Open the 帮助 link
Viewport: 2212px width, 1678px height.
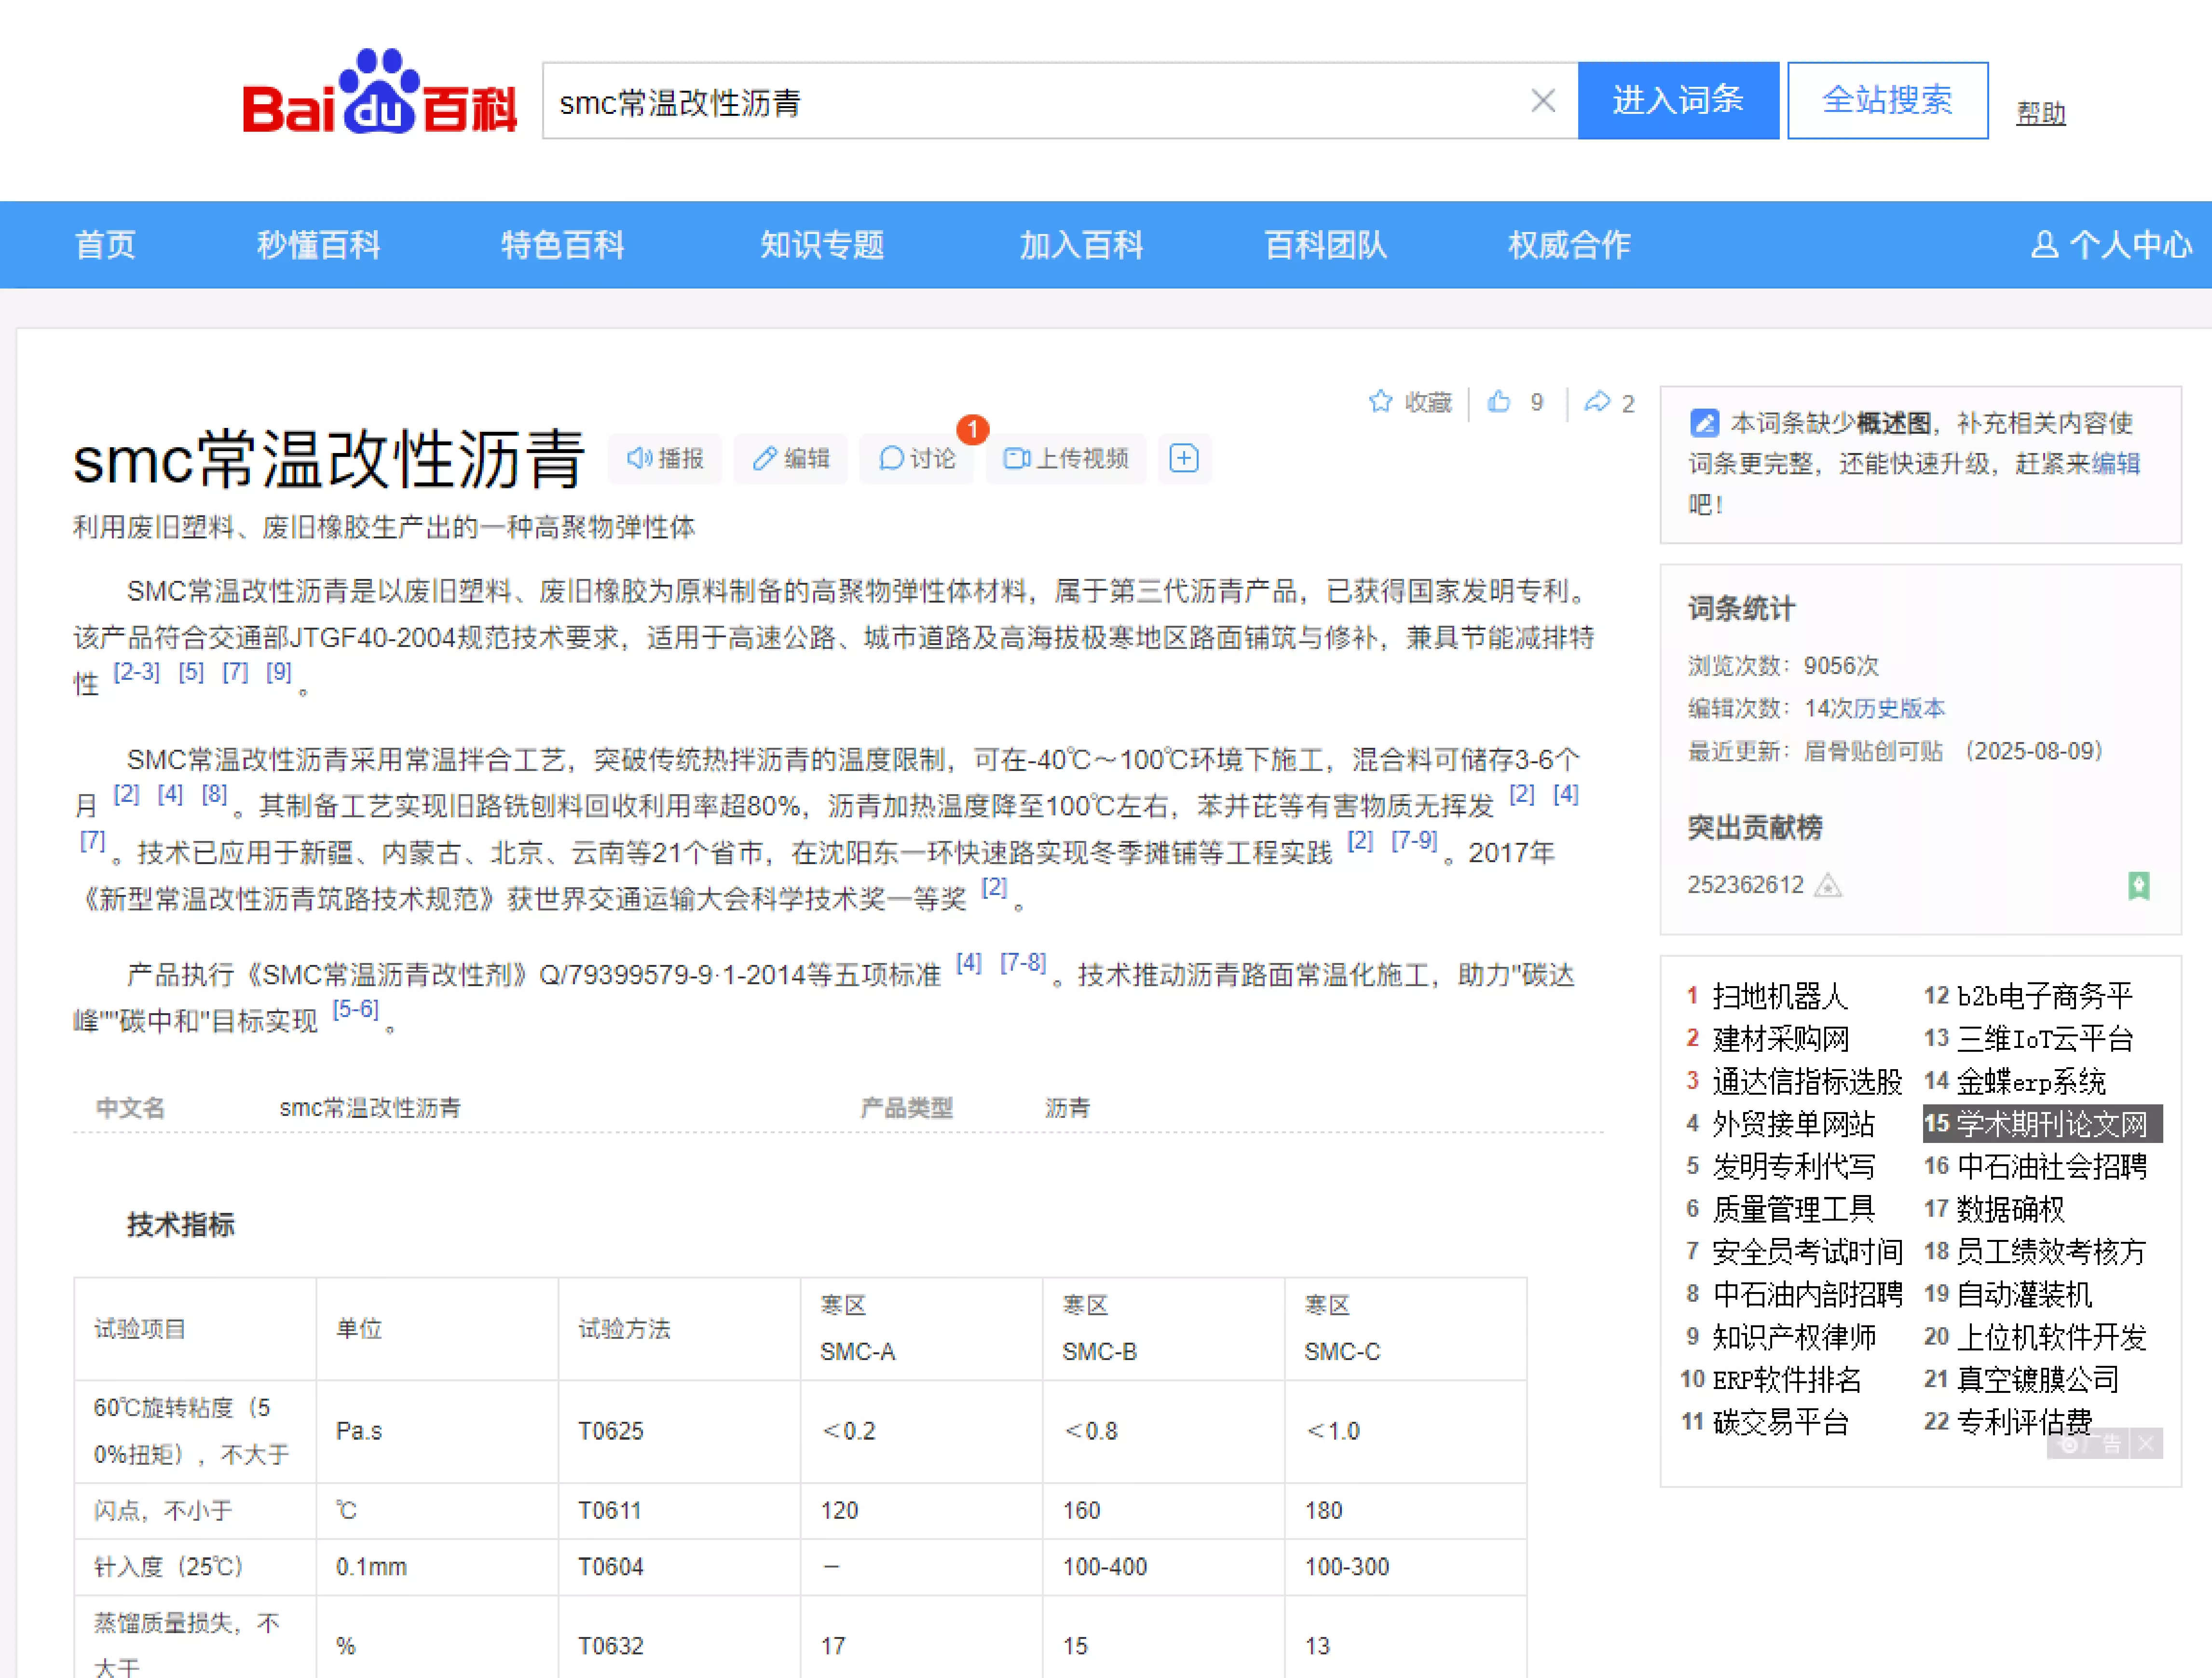tap(2040, 114)
